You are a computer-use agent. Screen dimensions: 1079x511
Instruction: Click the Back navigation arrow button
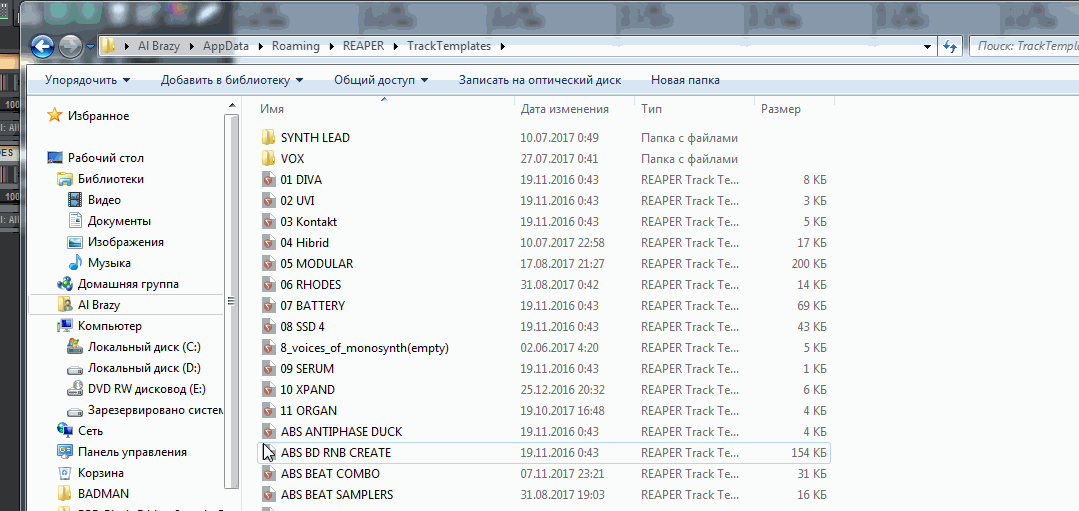[x=43, y=47]
